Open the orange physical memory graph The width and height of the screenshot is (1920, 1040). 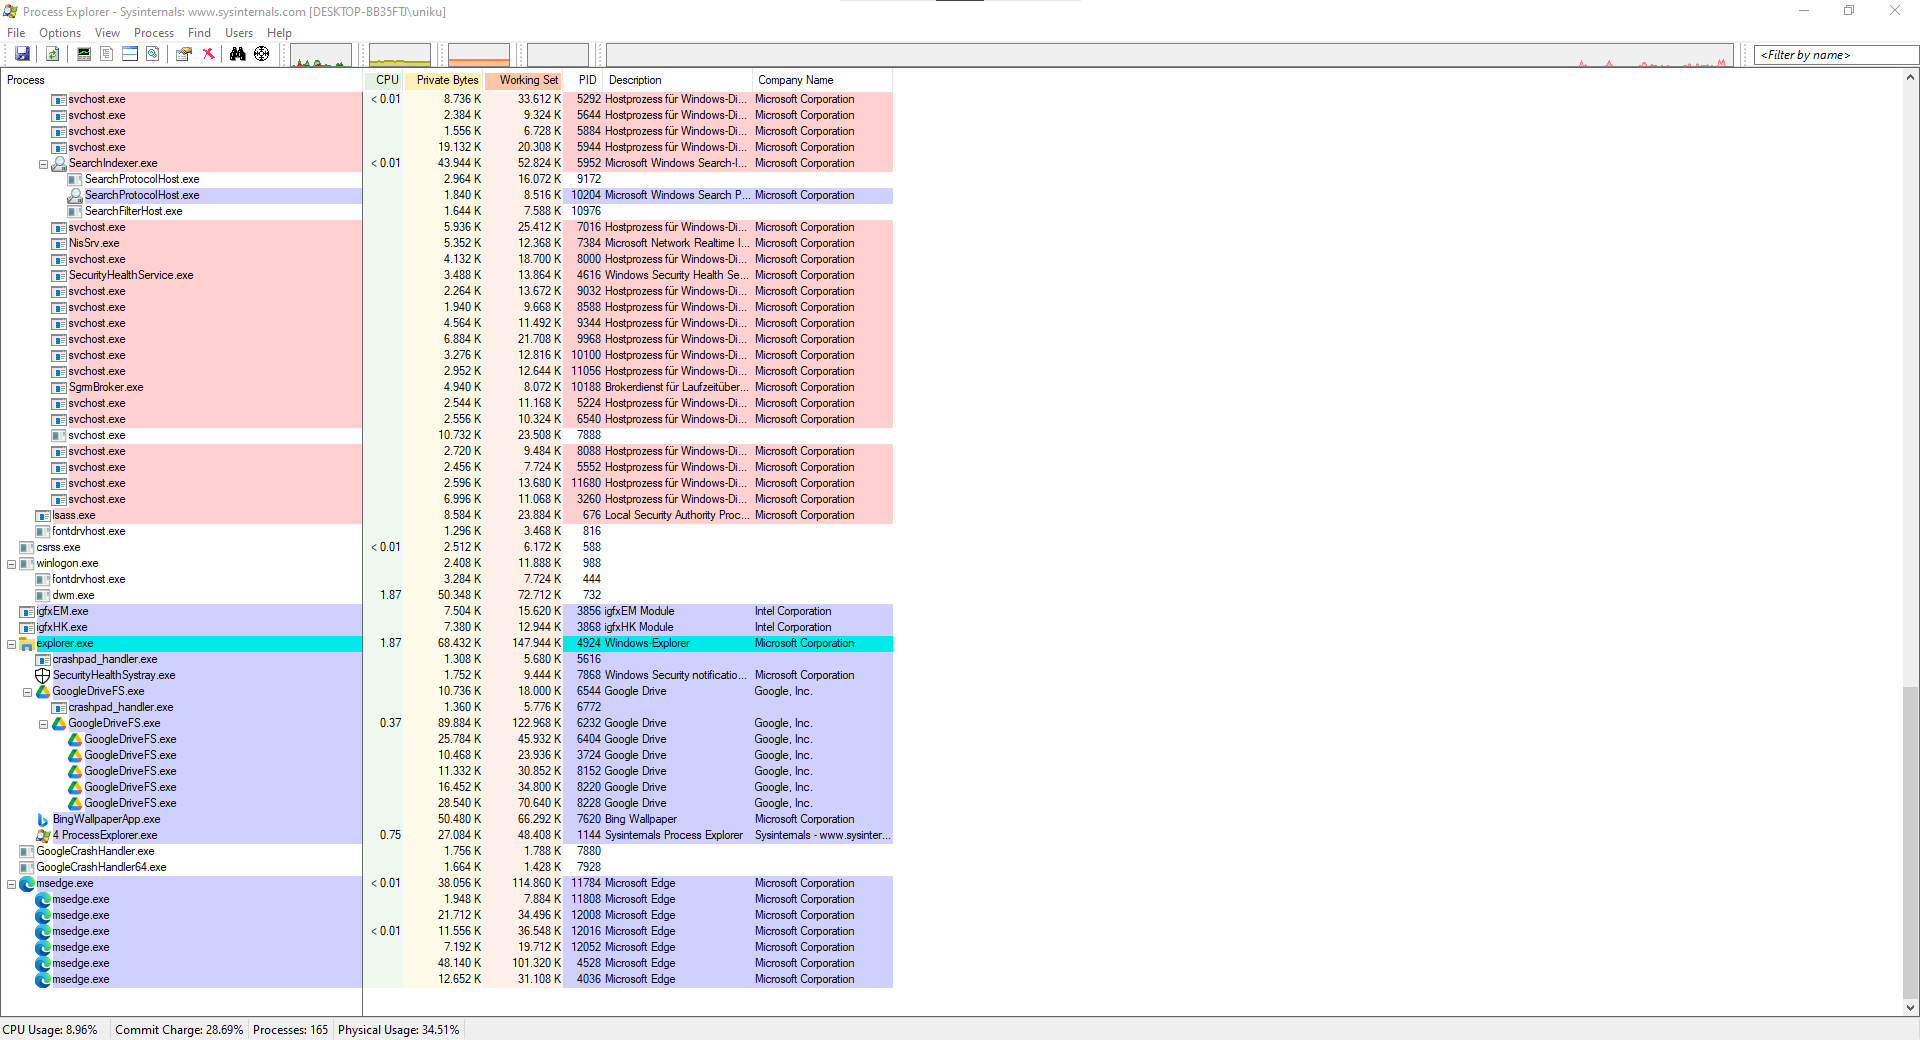479,55
